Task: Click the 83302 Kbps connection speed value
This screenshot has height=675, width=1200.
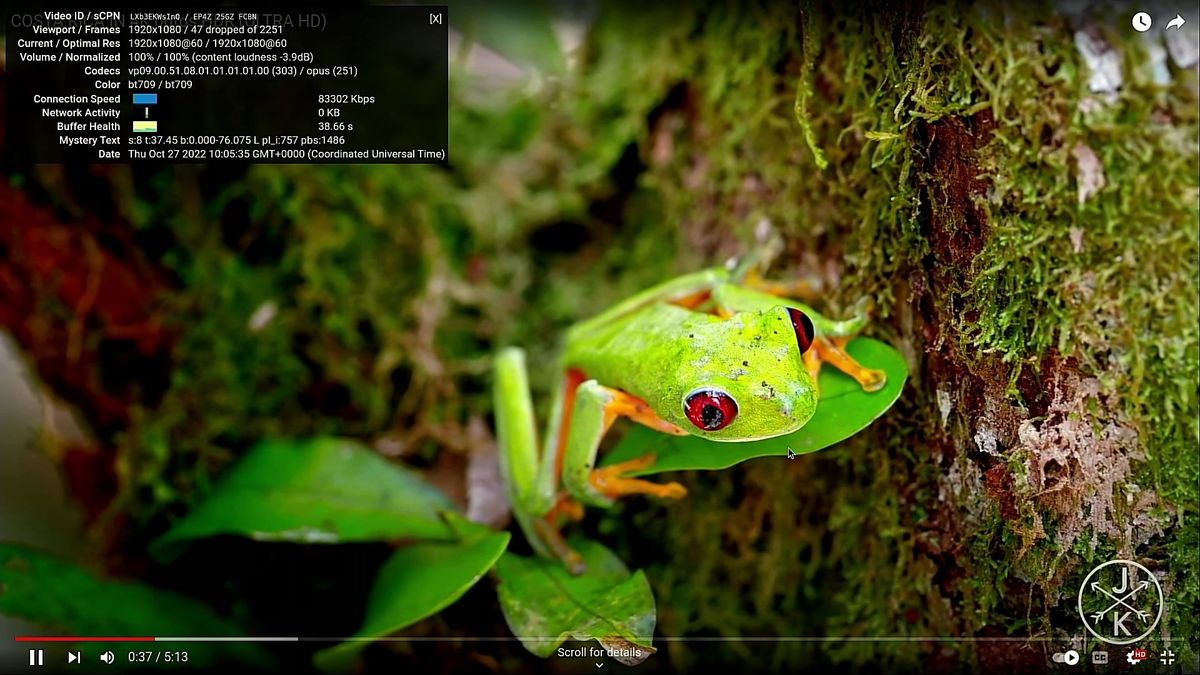Action: 346,99
